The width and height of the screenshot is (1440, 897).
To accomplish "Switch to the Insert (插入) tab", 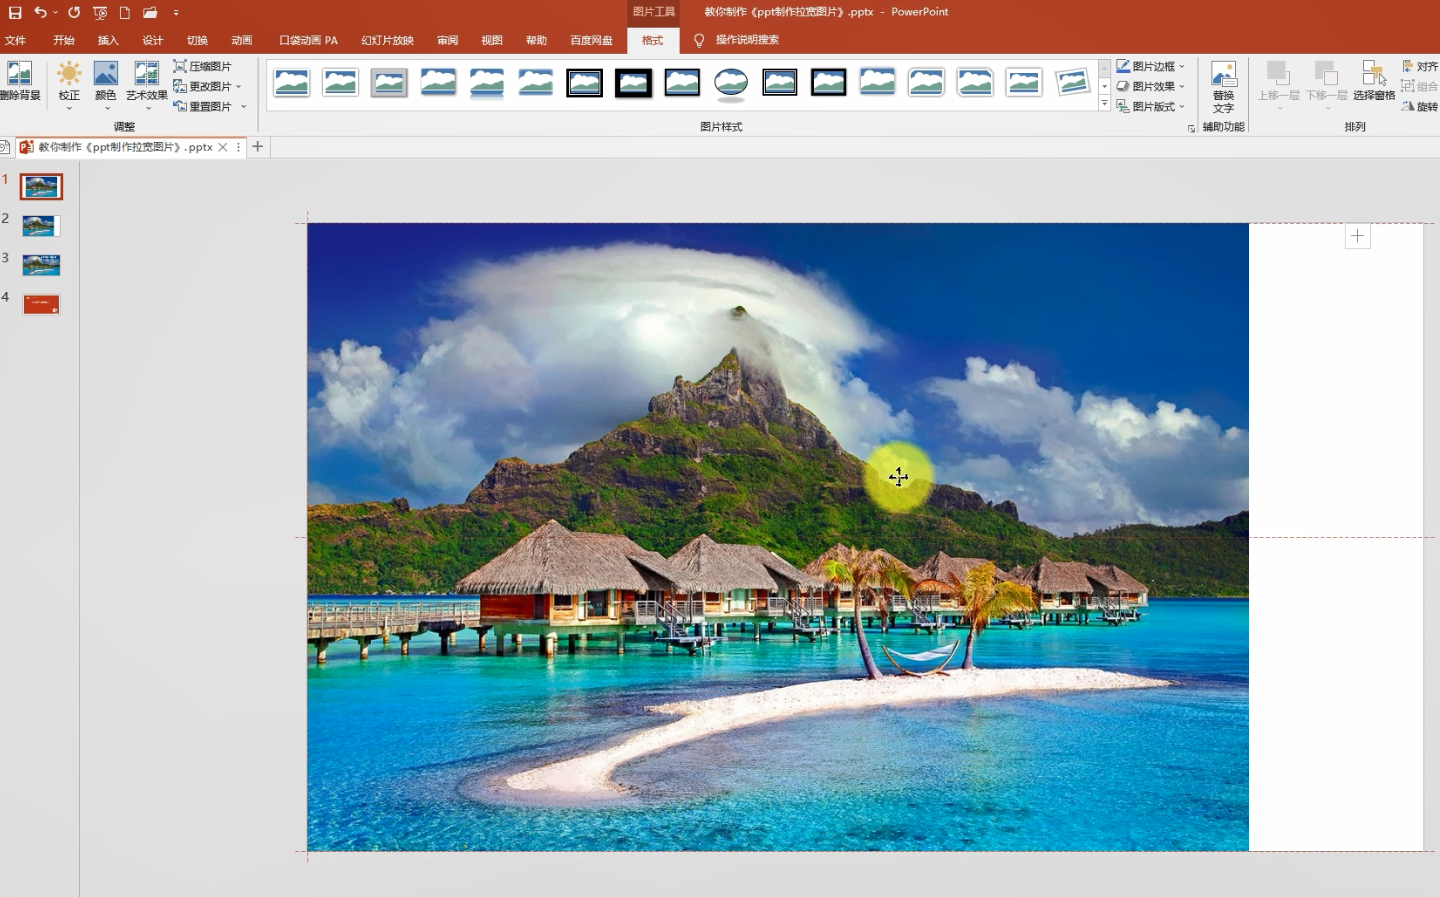I will [108, 40].
